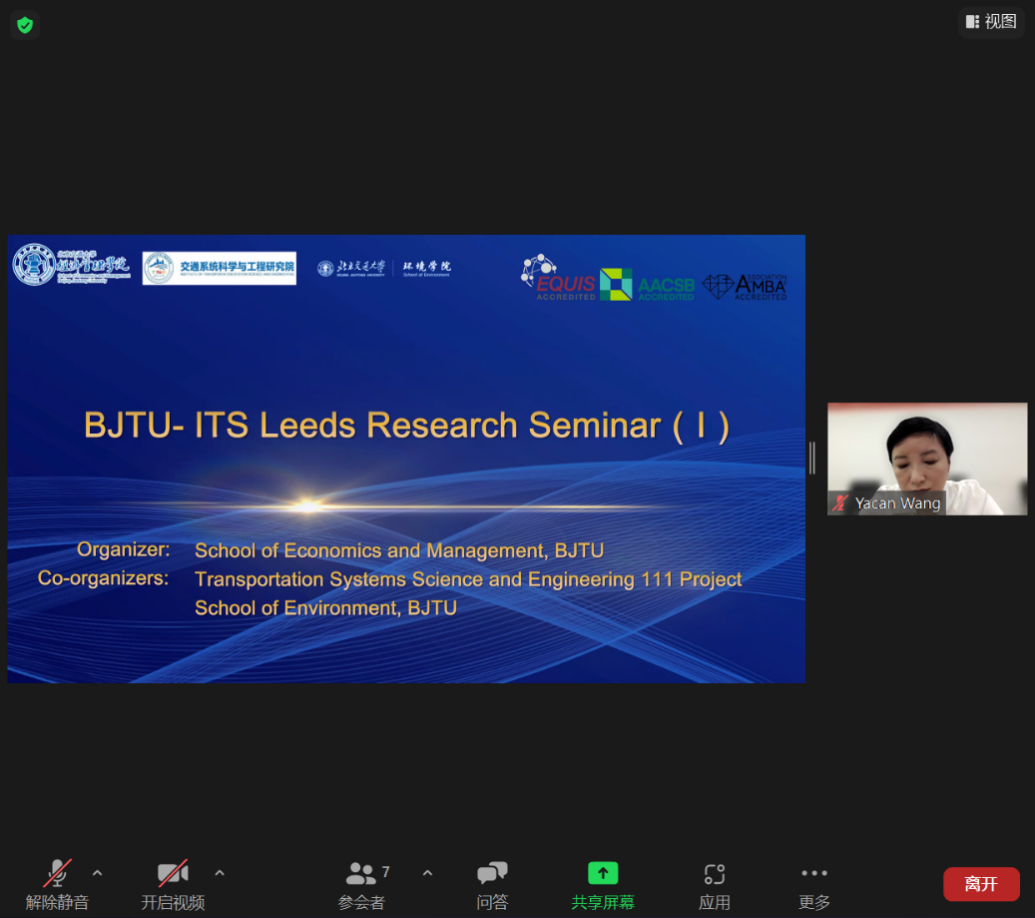Screen dimensions: 1035x918
Task: Click the 交通系统科学与工程研究院 logo
Action: click(x=219, y=268)
